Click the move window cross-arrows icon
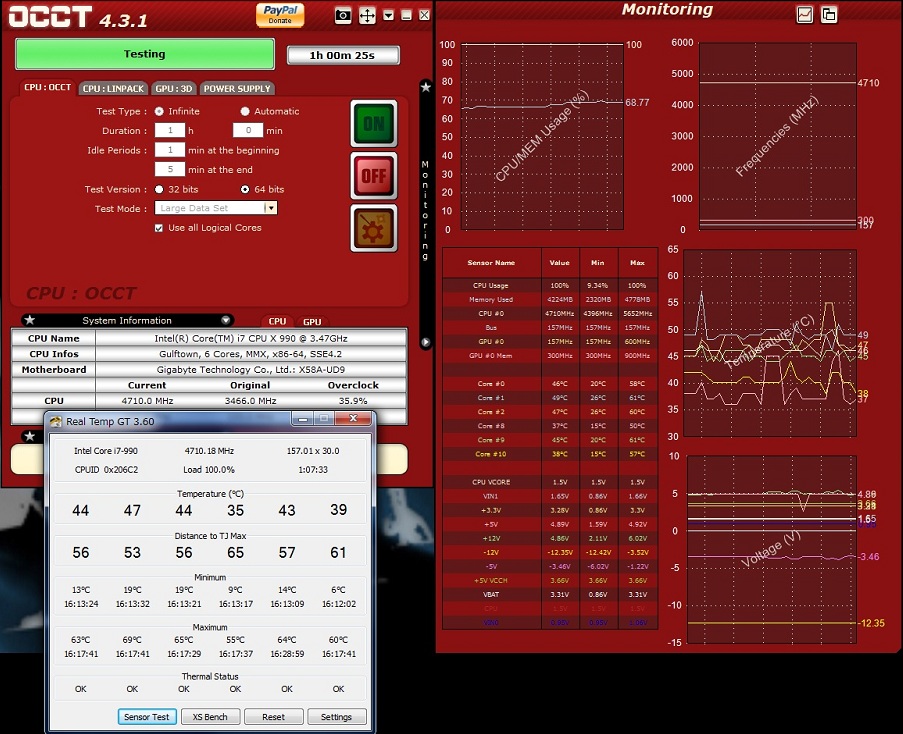The height and width of the screenshot is (734, 903). click(x=367, y=16)
